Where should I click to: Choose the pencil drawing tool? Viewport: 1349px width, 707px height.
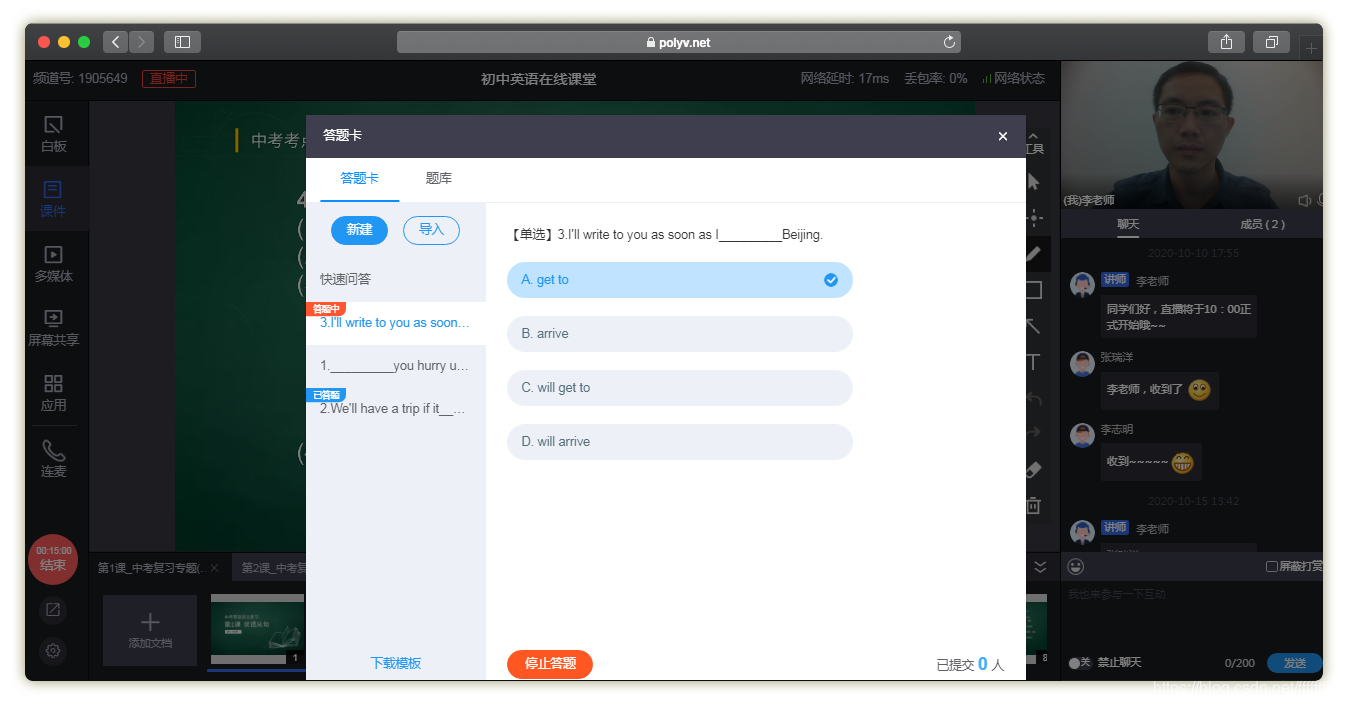(1034, 254)
